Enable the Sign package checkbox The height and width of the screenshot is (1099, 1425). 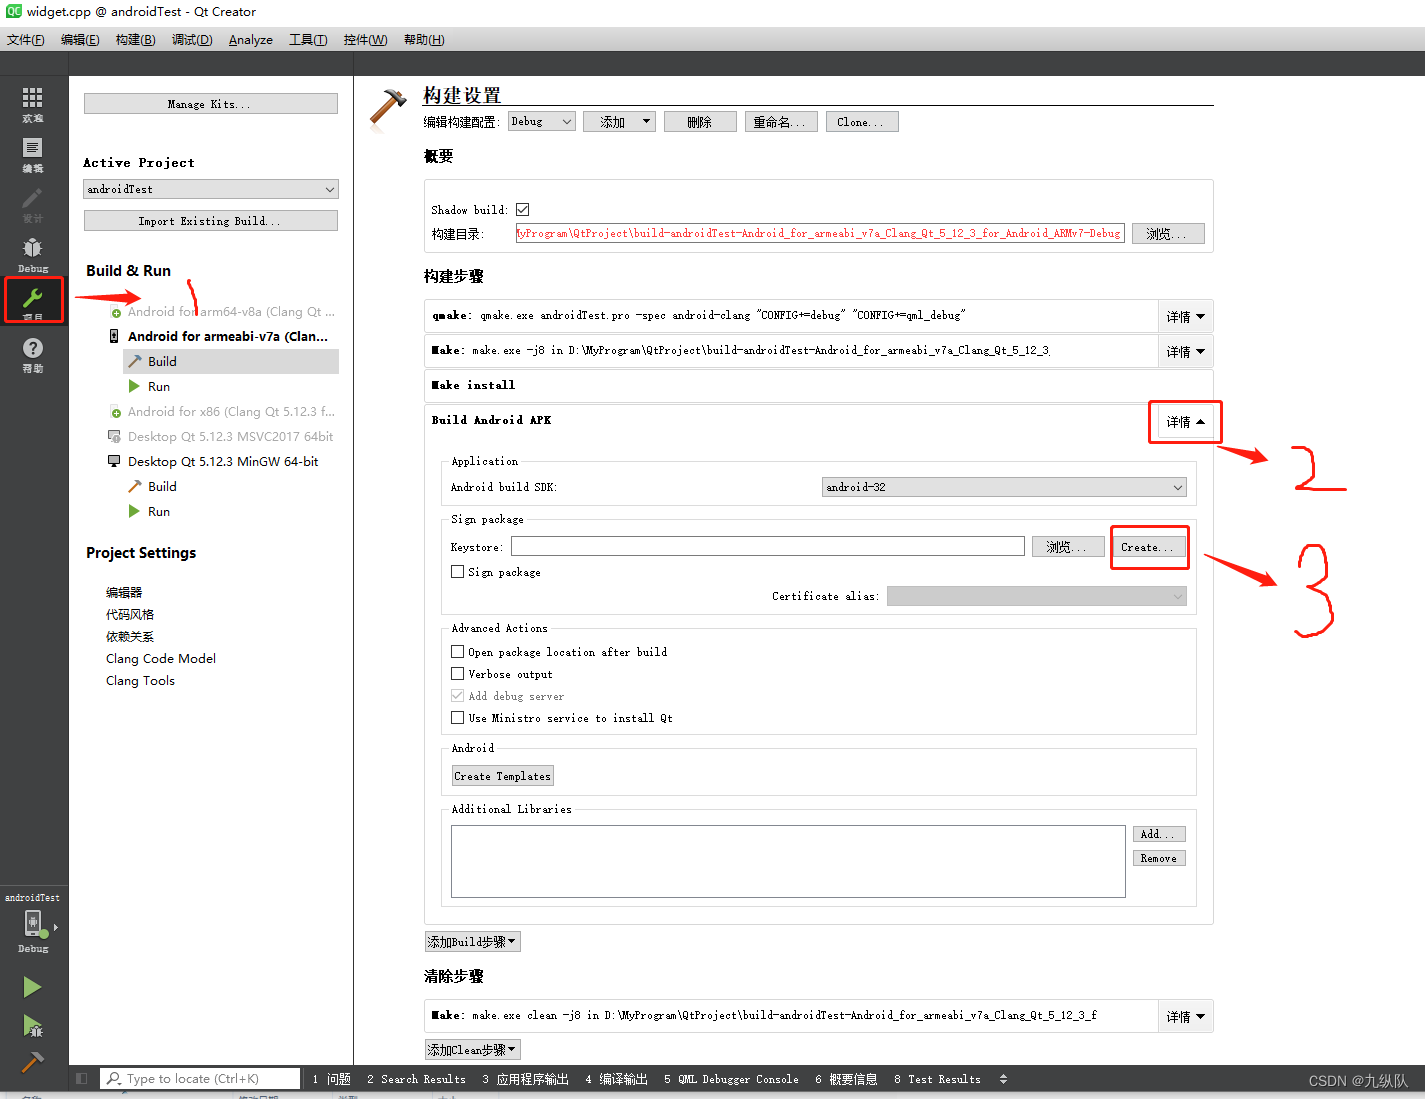pyautogui.click(x=457, y=572)
